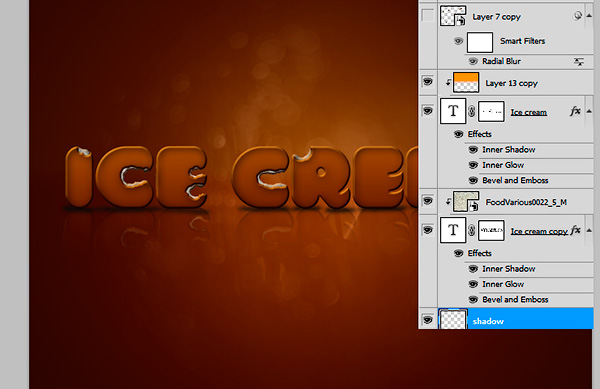
Task: Open Radial Blur filter blending options icon
Action: pos(579,62)
